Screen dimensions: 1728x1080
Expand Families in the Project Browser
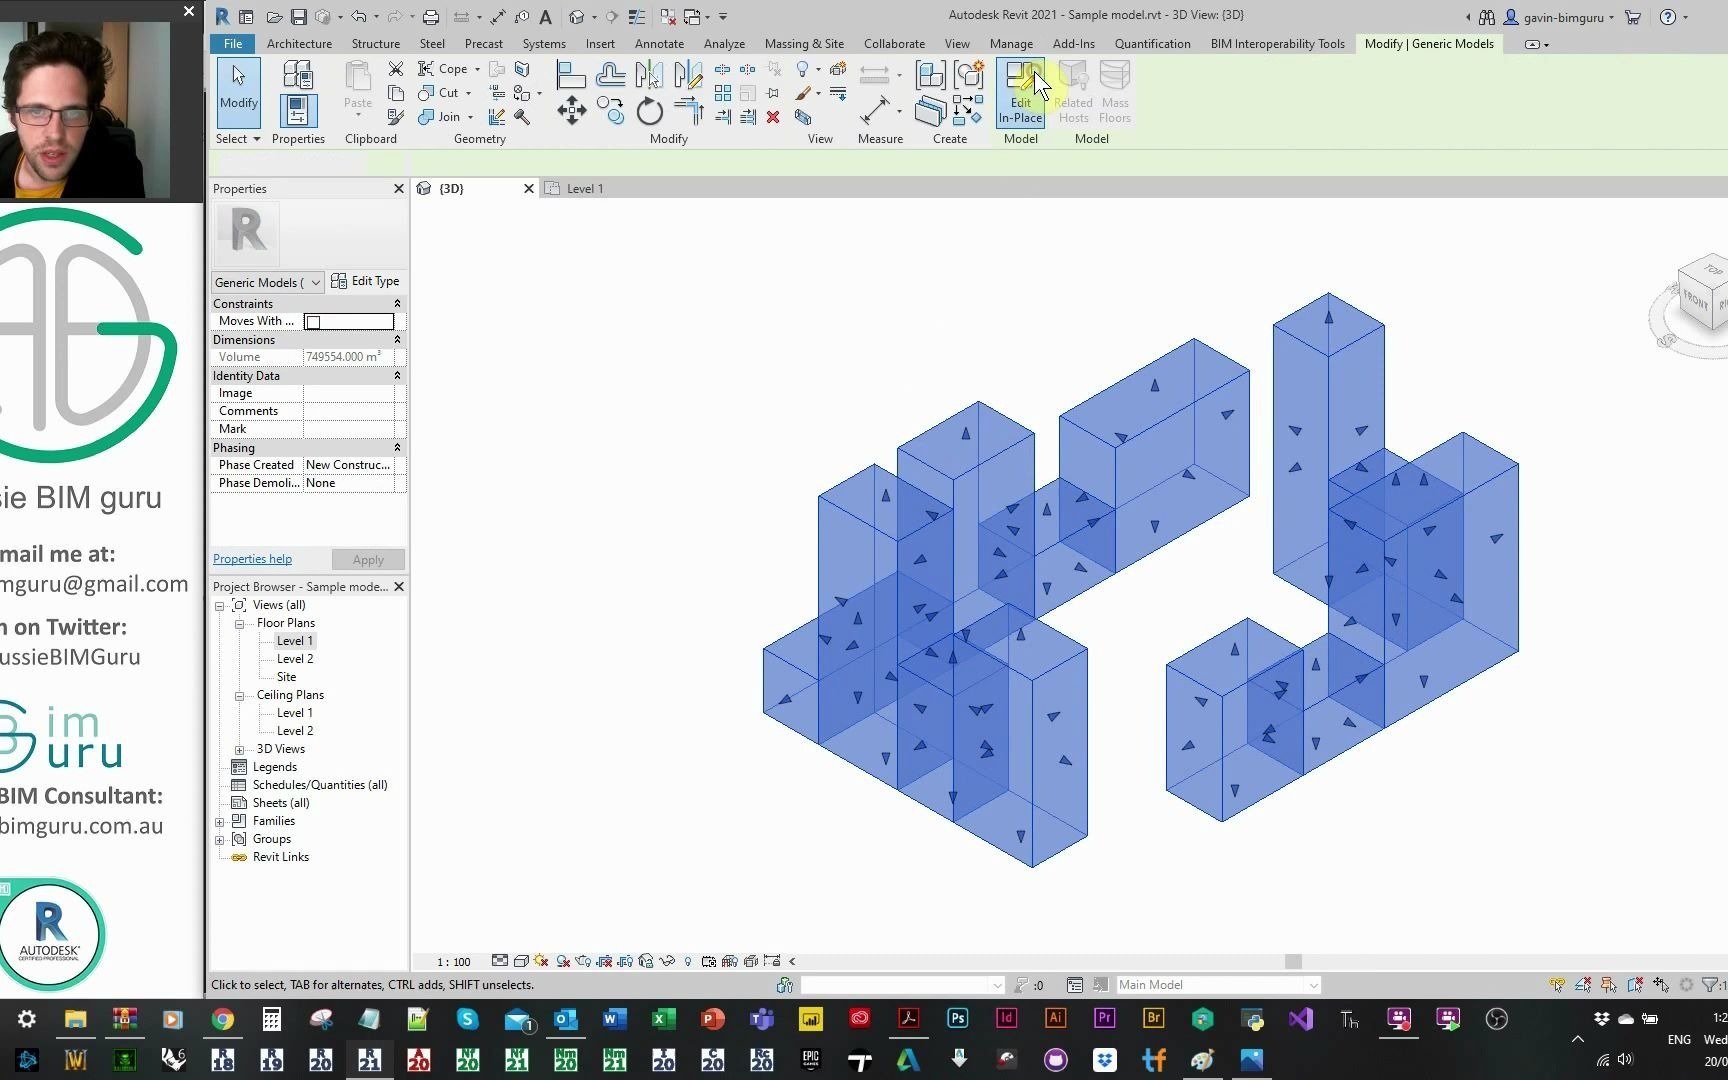pos(220,820)
